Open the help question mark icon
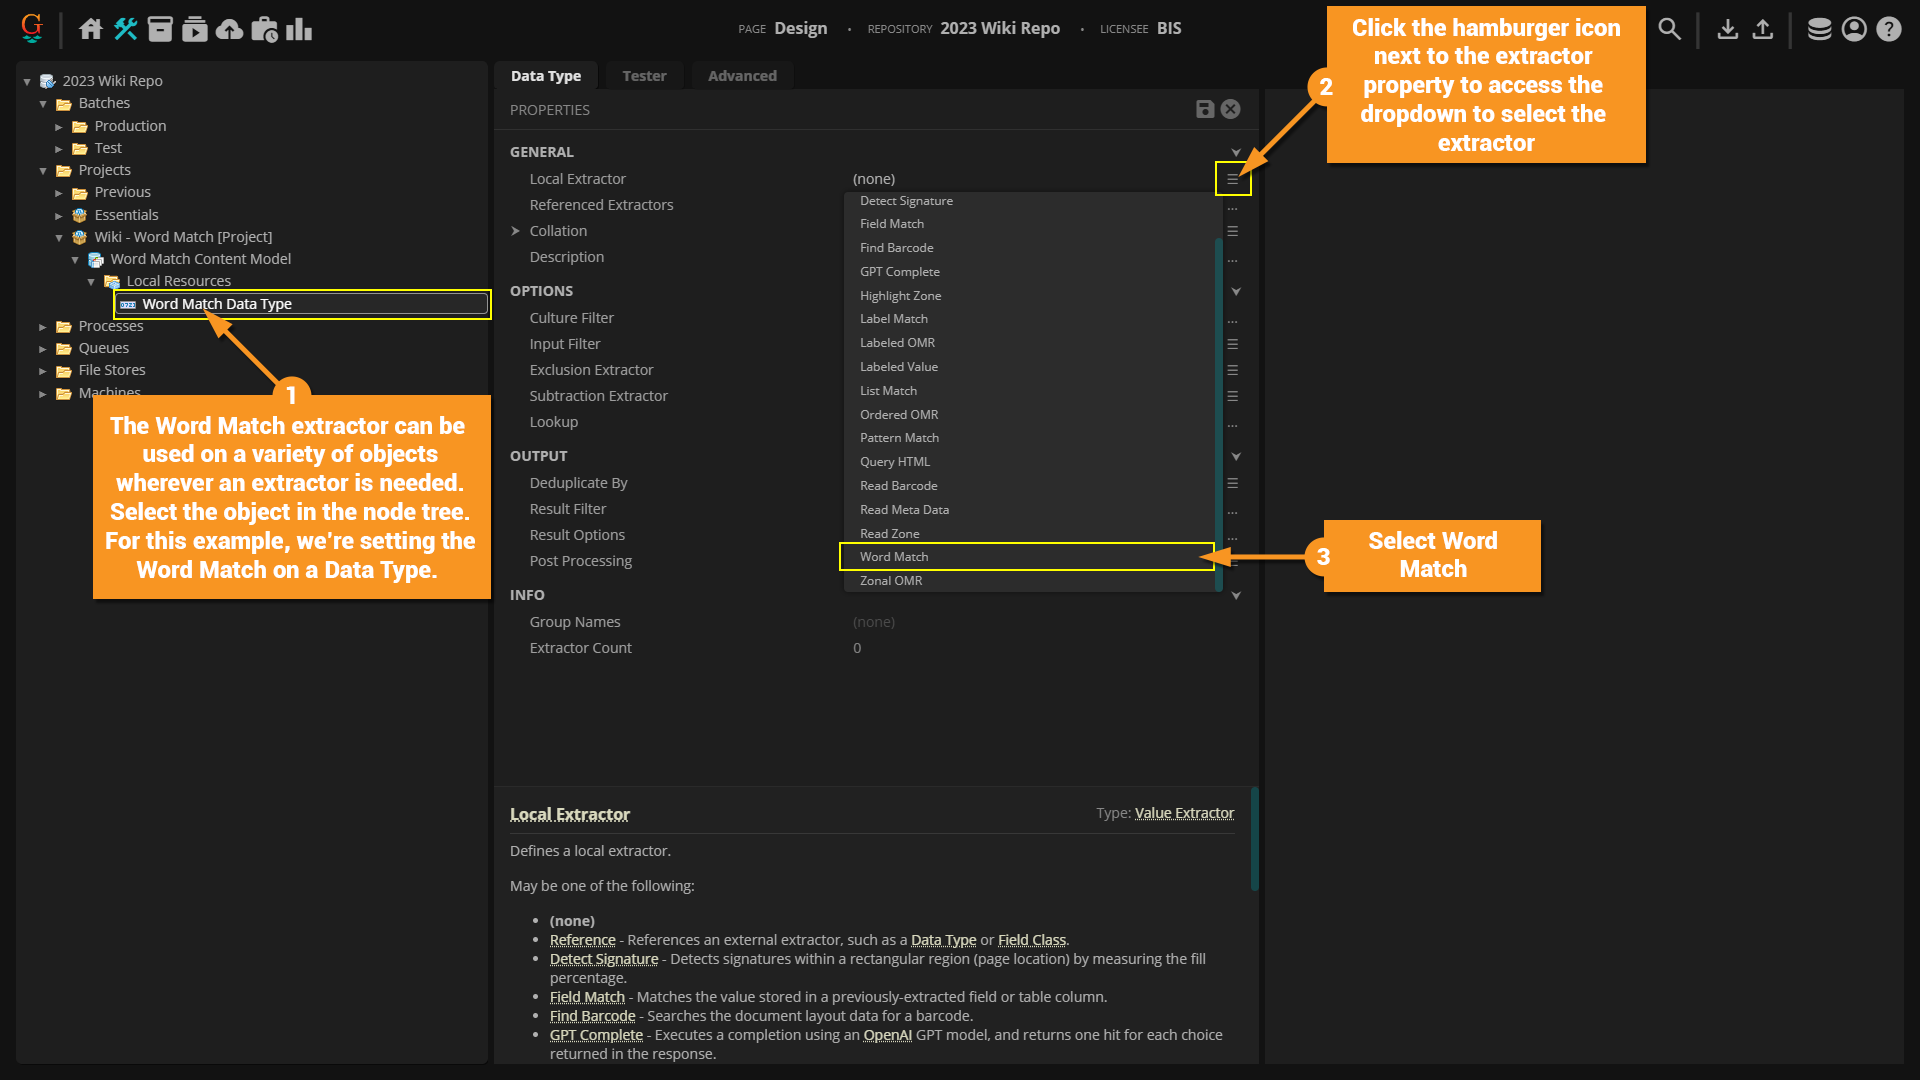Viewport: 1920px width, 1080px height. [x=1888, y=29]
